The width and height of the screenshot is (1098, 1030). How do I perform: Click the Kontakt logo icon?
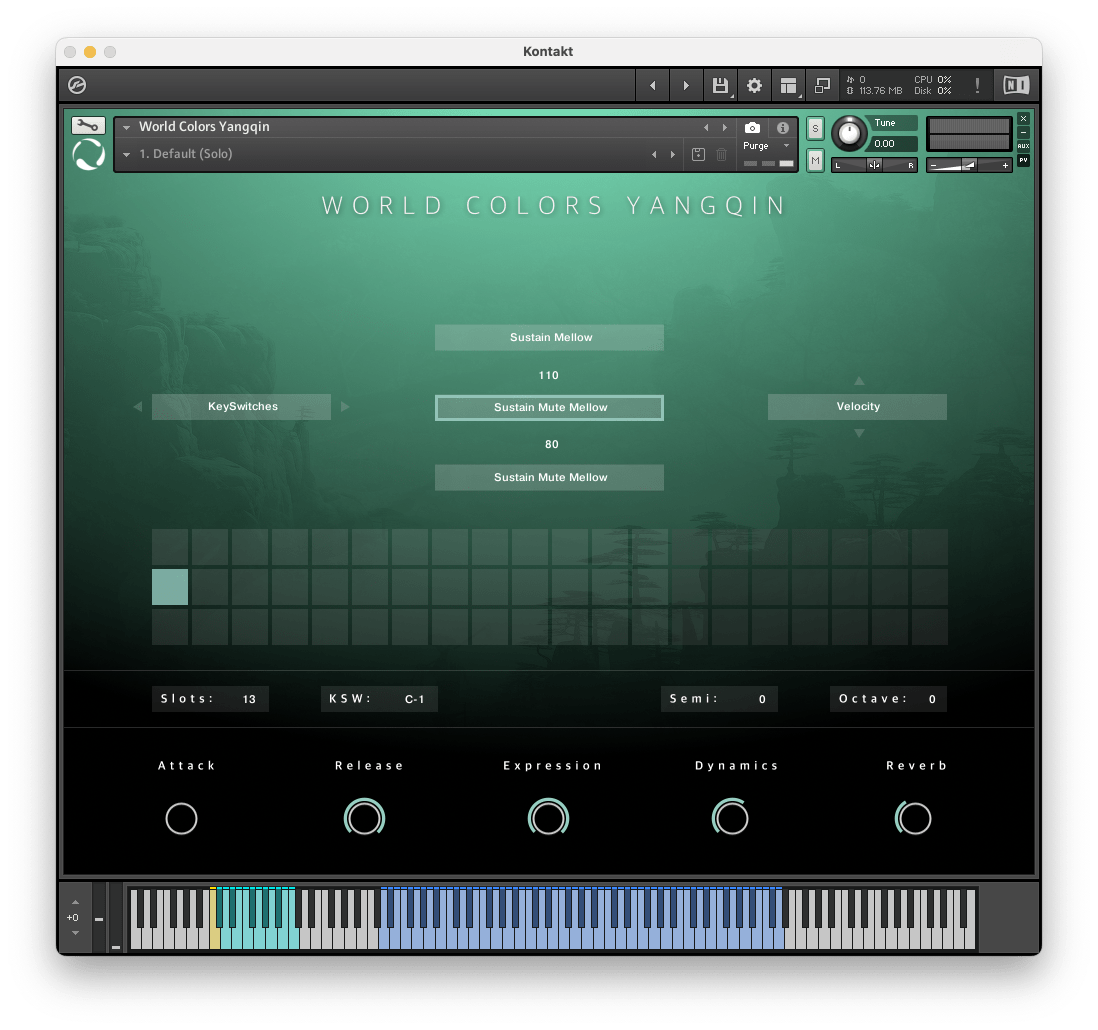[77, 85]
